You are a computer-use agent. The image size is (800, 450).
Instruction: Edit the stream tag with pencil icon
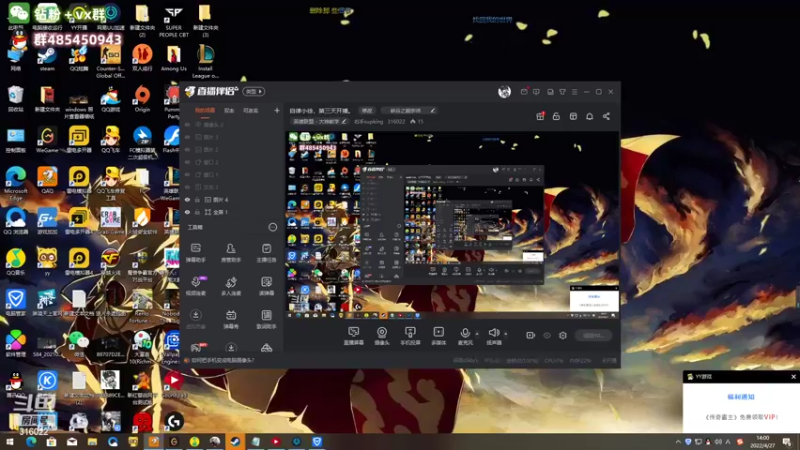point(433,110)
